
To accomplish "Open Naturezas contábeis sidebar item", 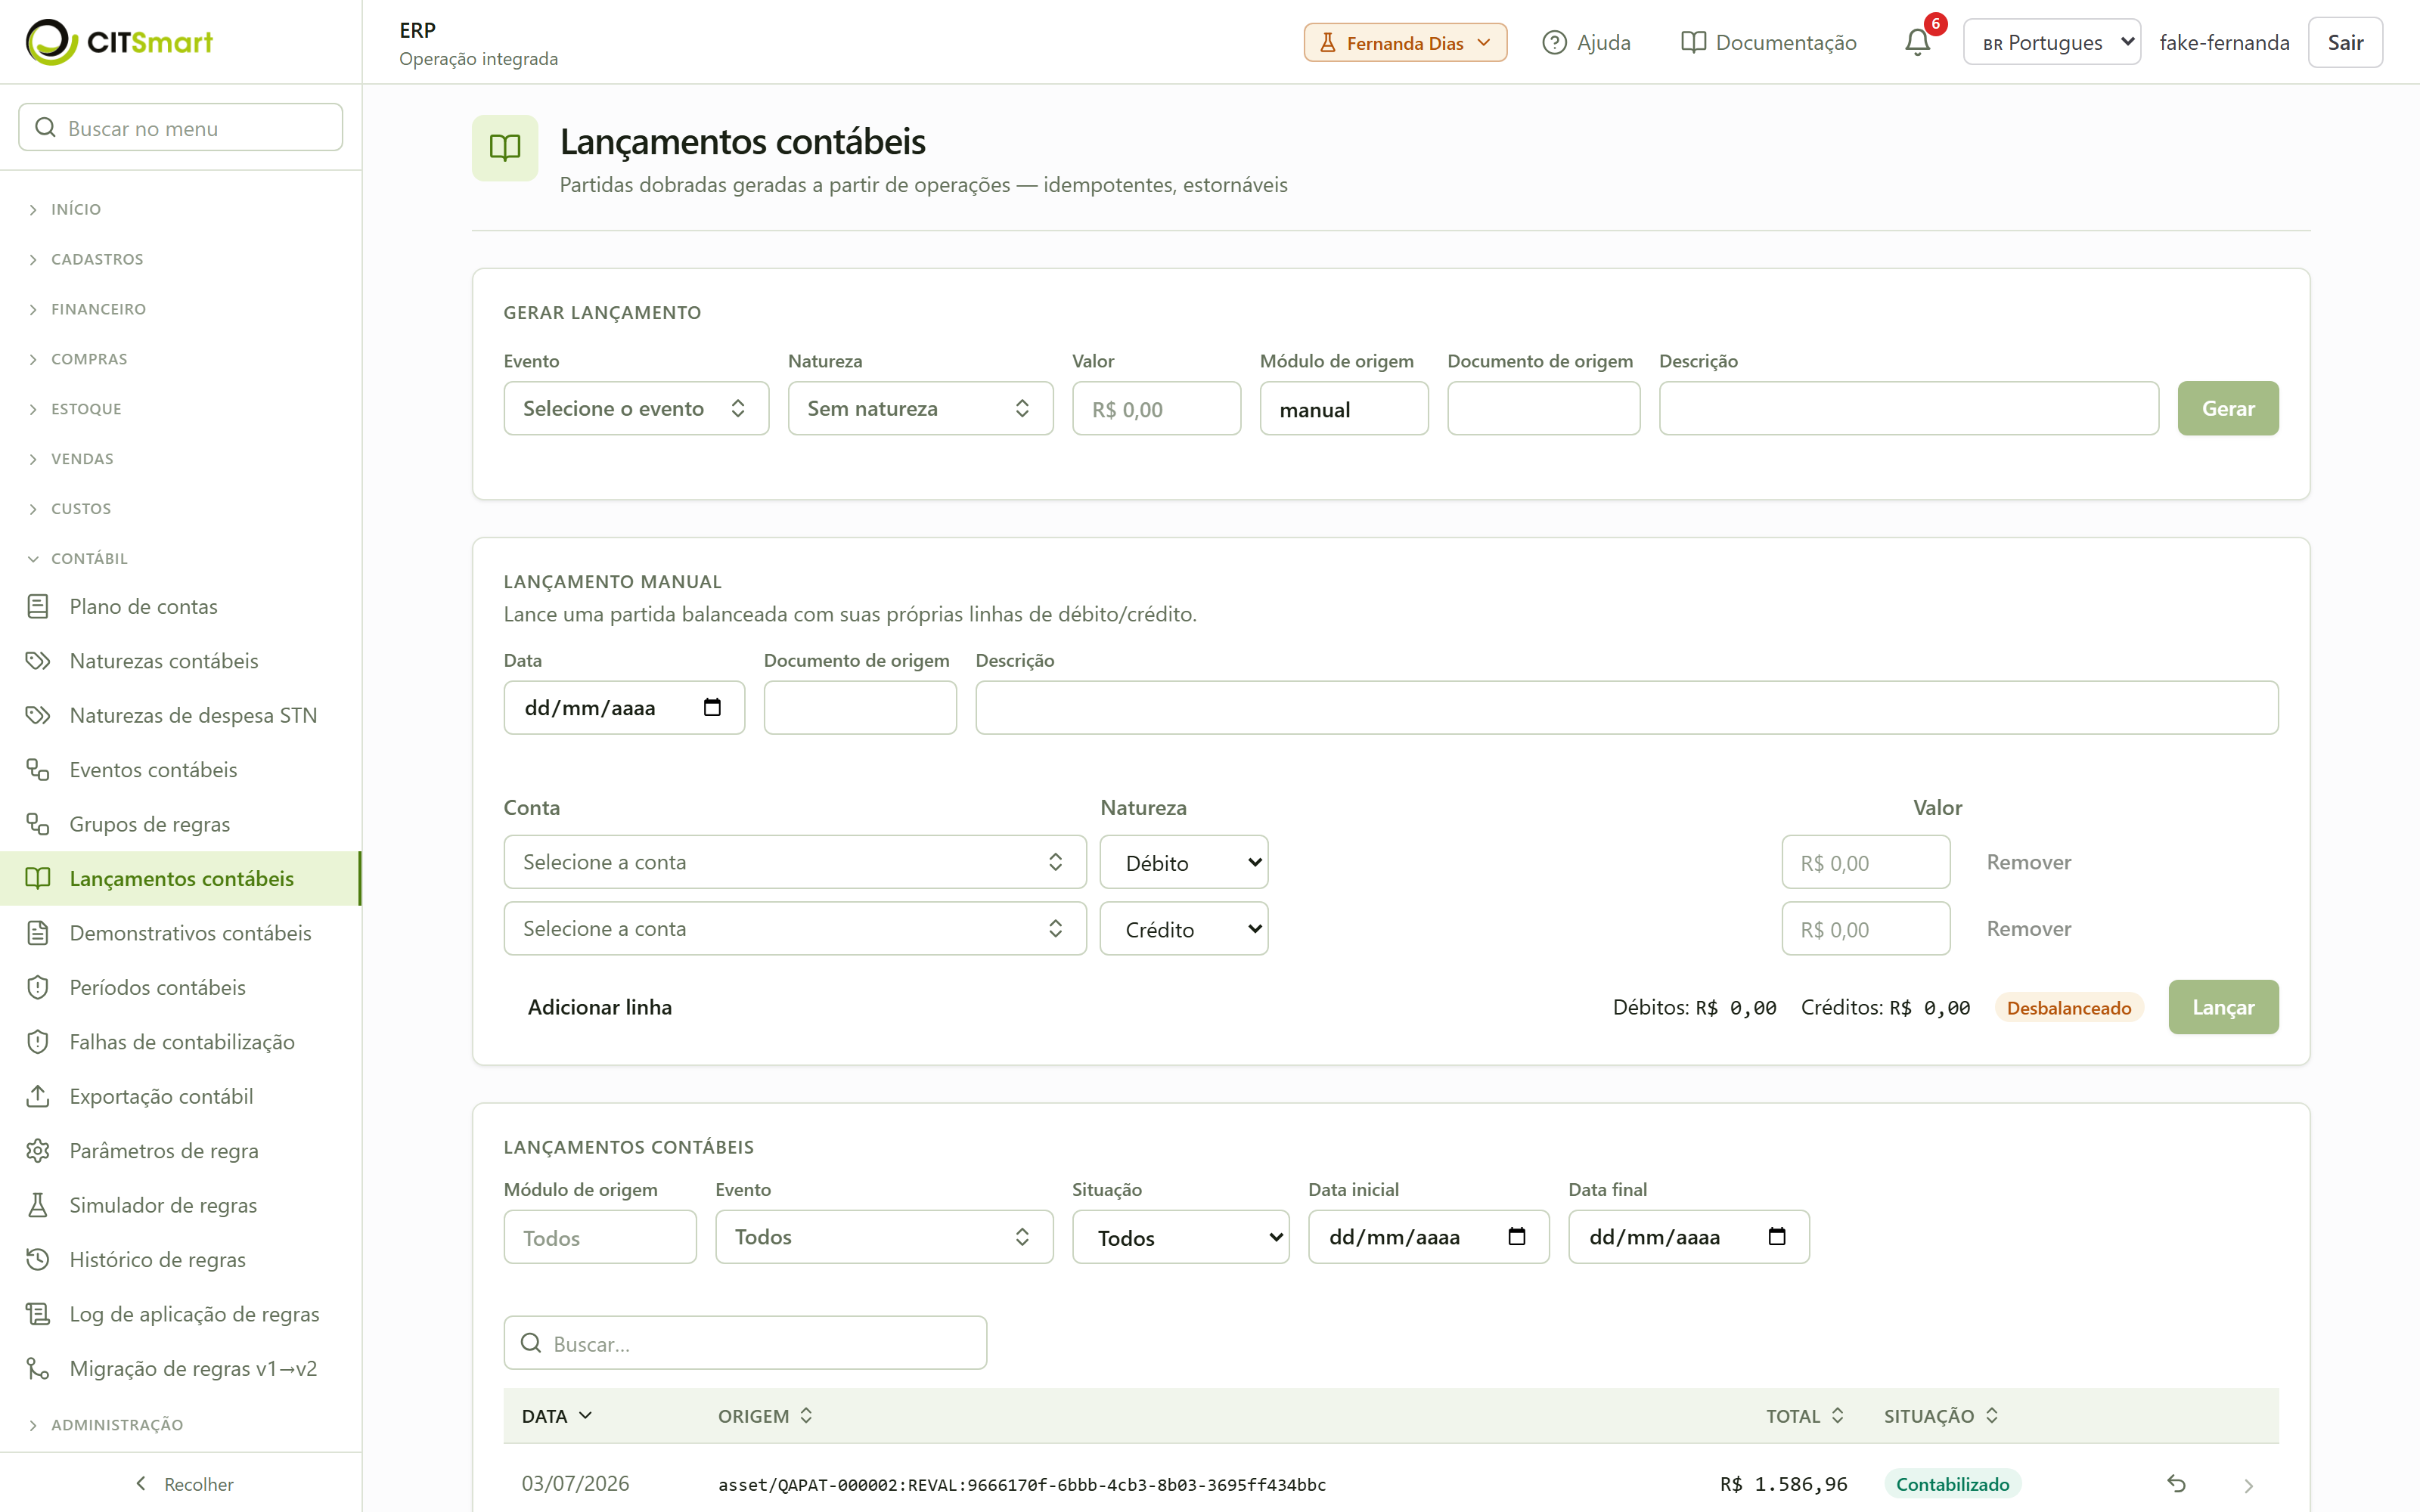I will coord(181,661).
